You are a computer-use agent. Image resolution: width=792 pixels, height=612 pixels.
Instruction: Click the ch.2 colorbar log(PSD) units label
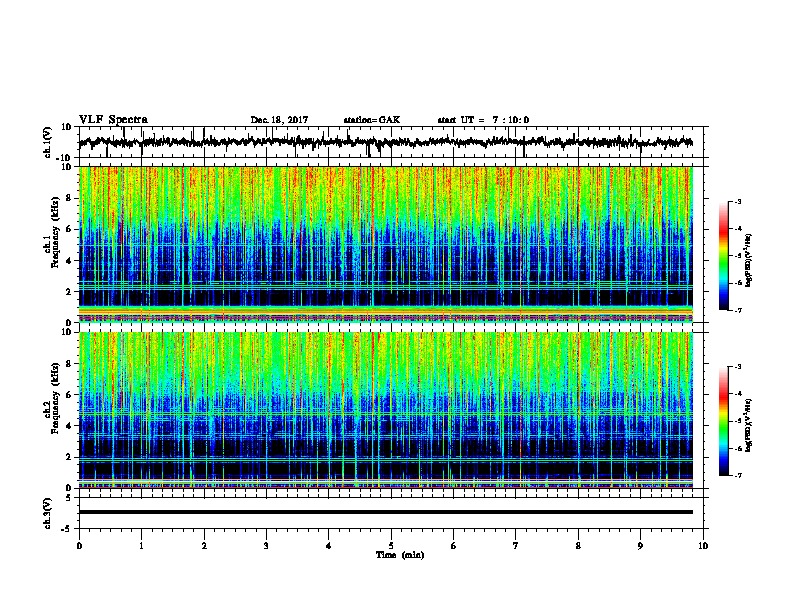748,425
